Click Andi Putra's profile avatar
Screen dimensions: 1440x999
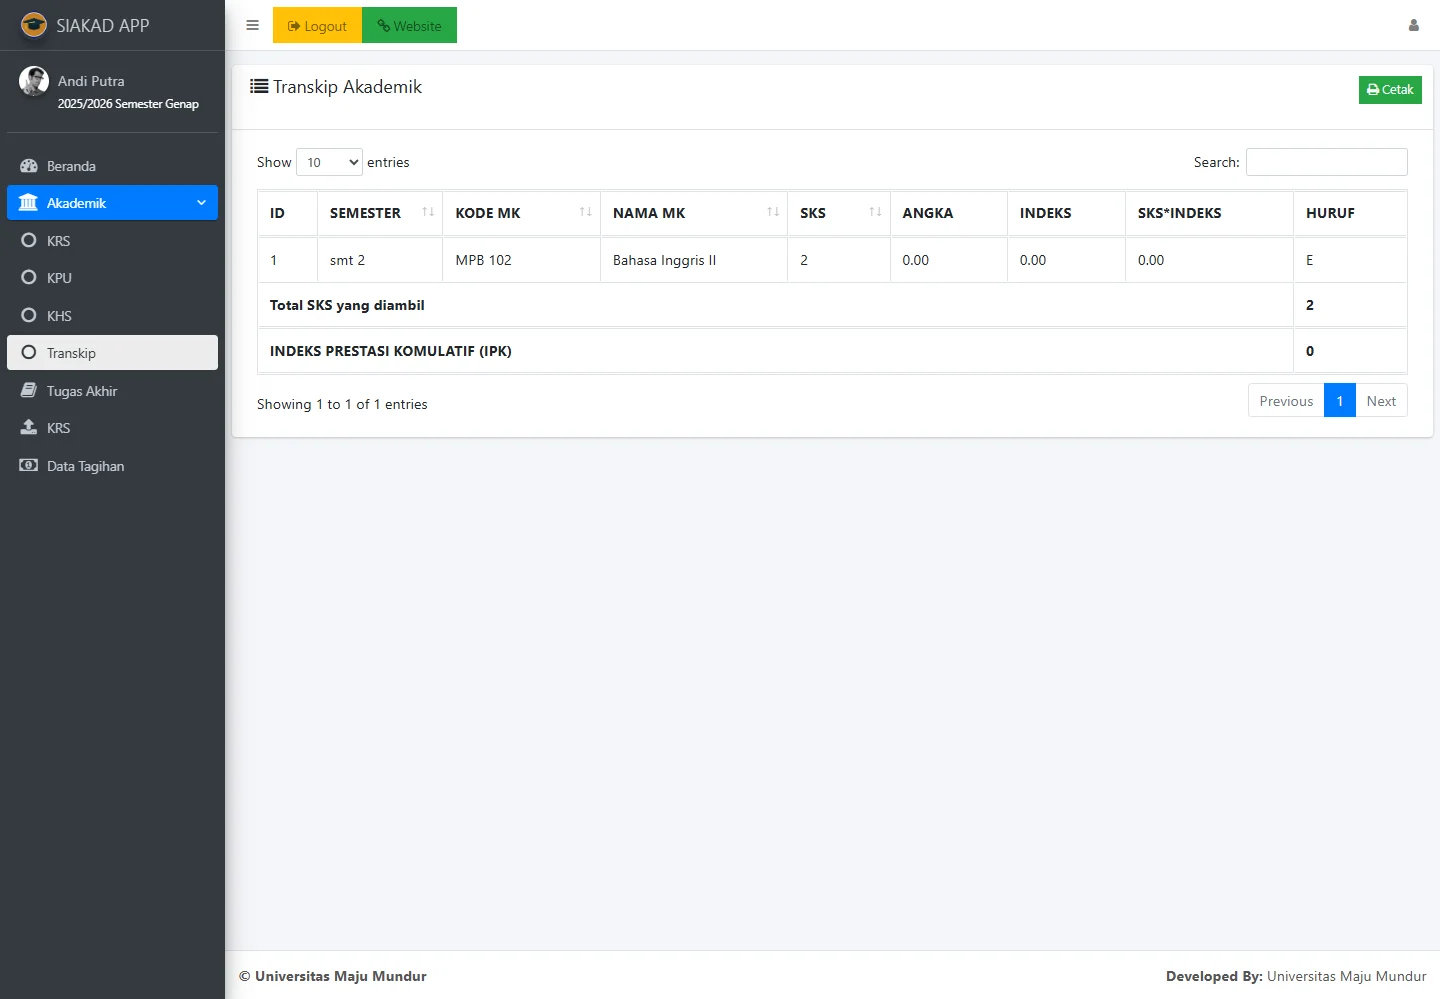click(x=34, y=81)
